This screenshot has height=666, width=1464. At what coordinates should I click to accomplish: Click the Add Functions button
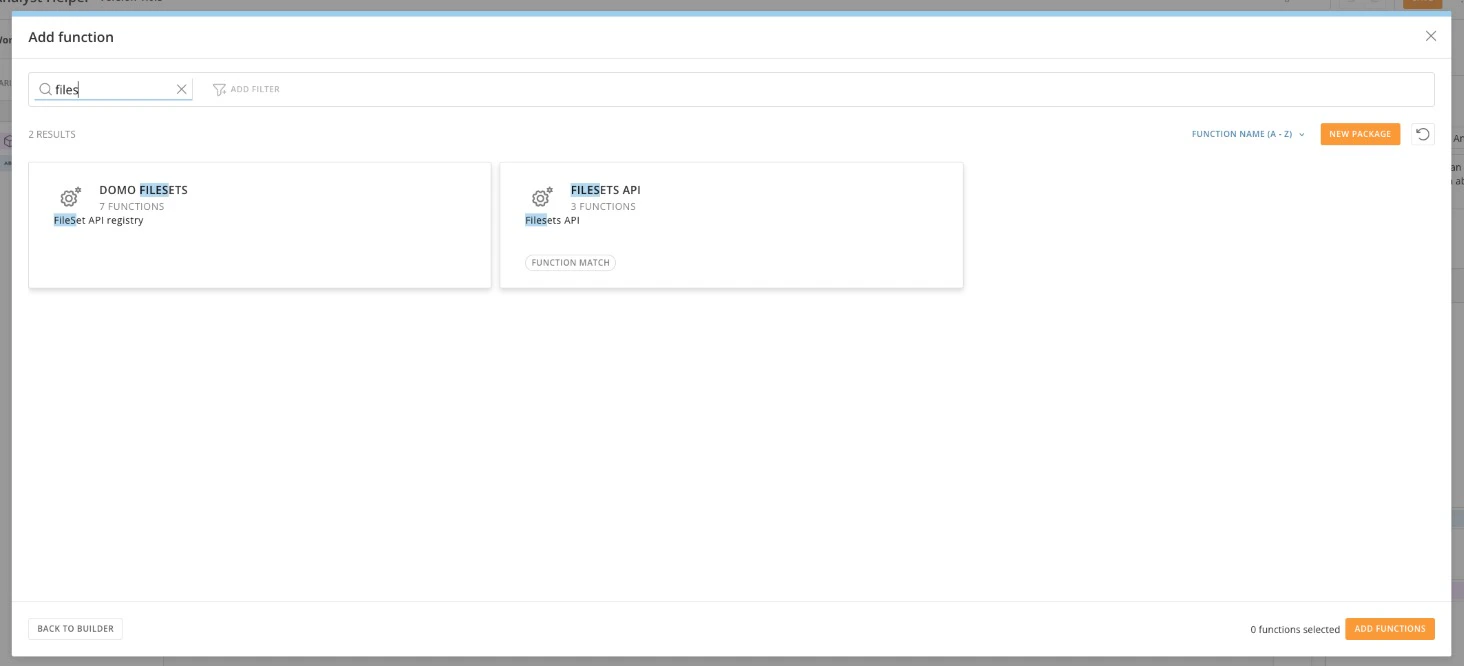pyautogui.click(x=1390, y=629)
